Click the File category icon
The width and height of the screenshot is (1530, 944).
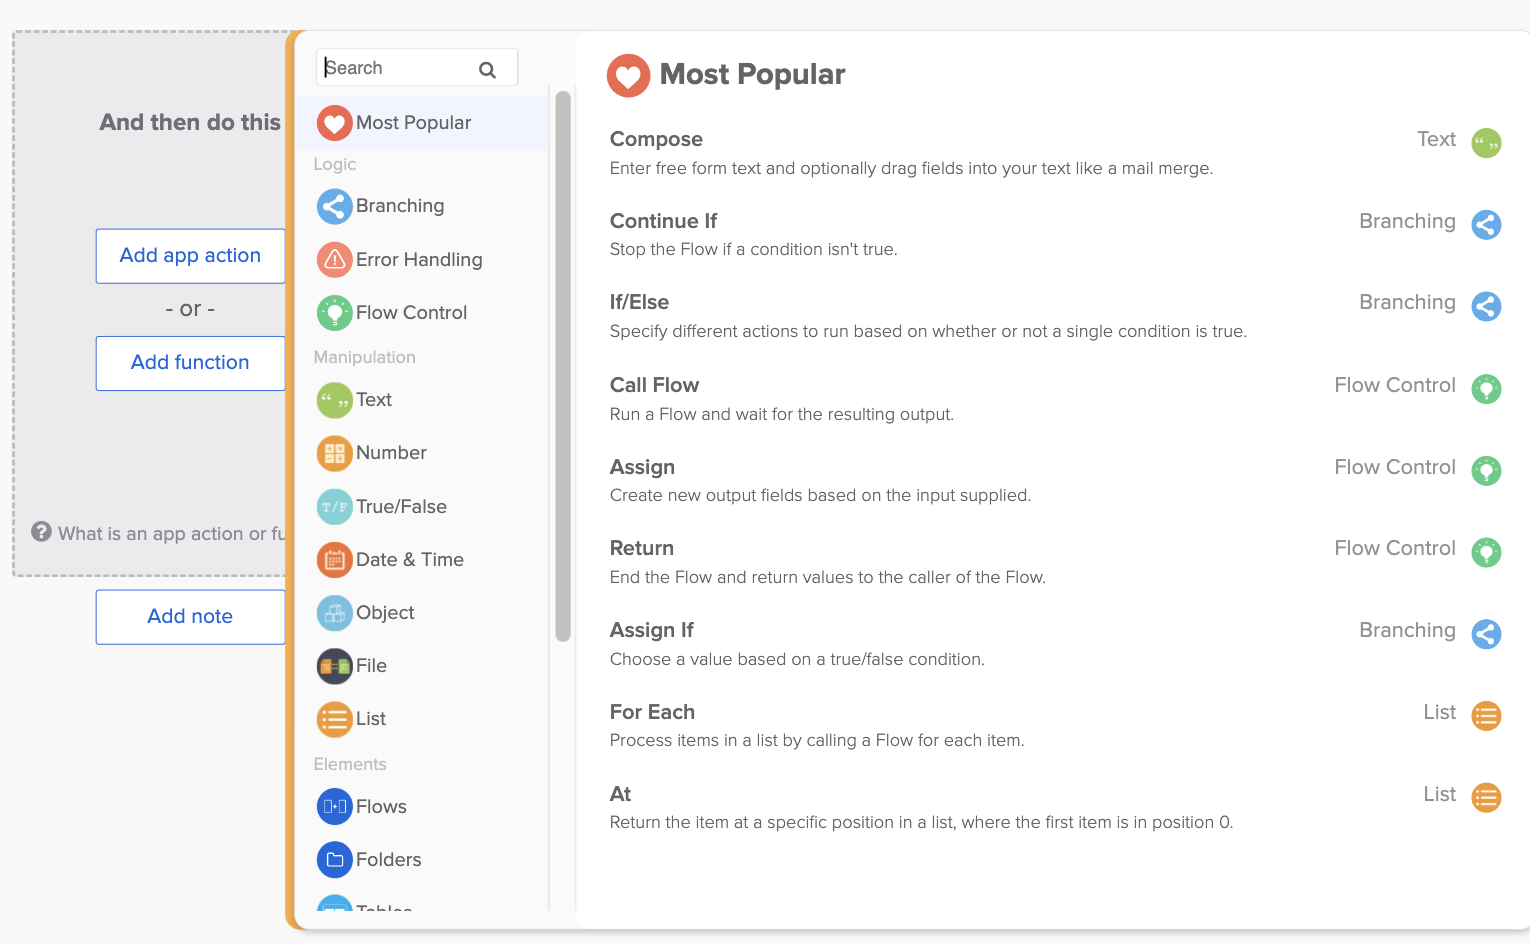click(x=334, y=666)
